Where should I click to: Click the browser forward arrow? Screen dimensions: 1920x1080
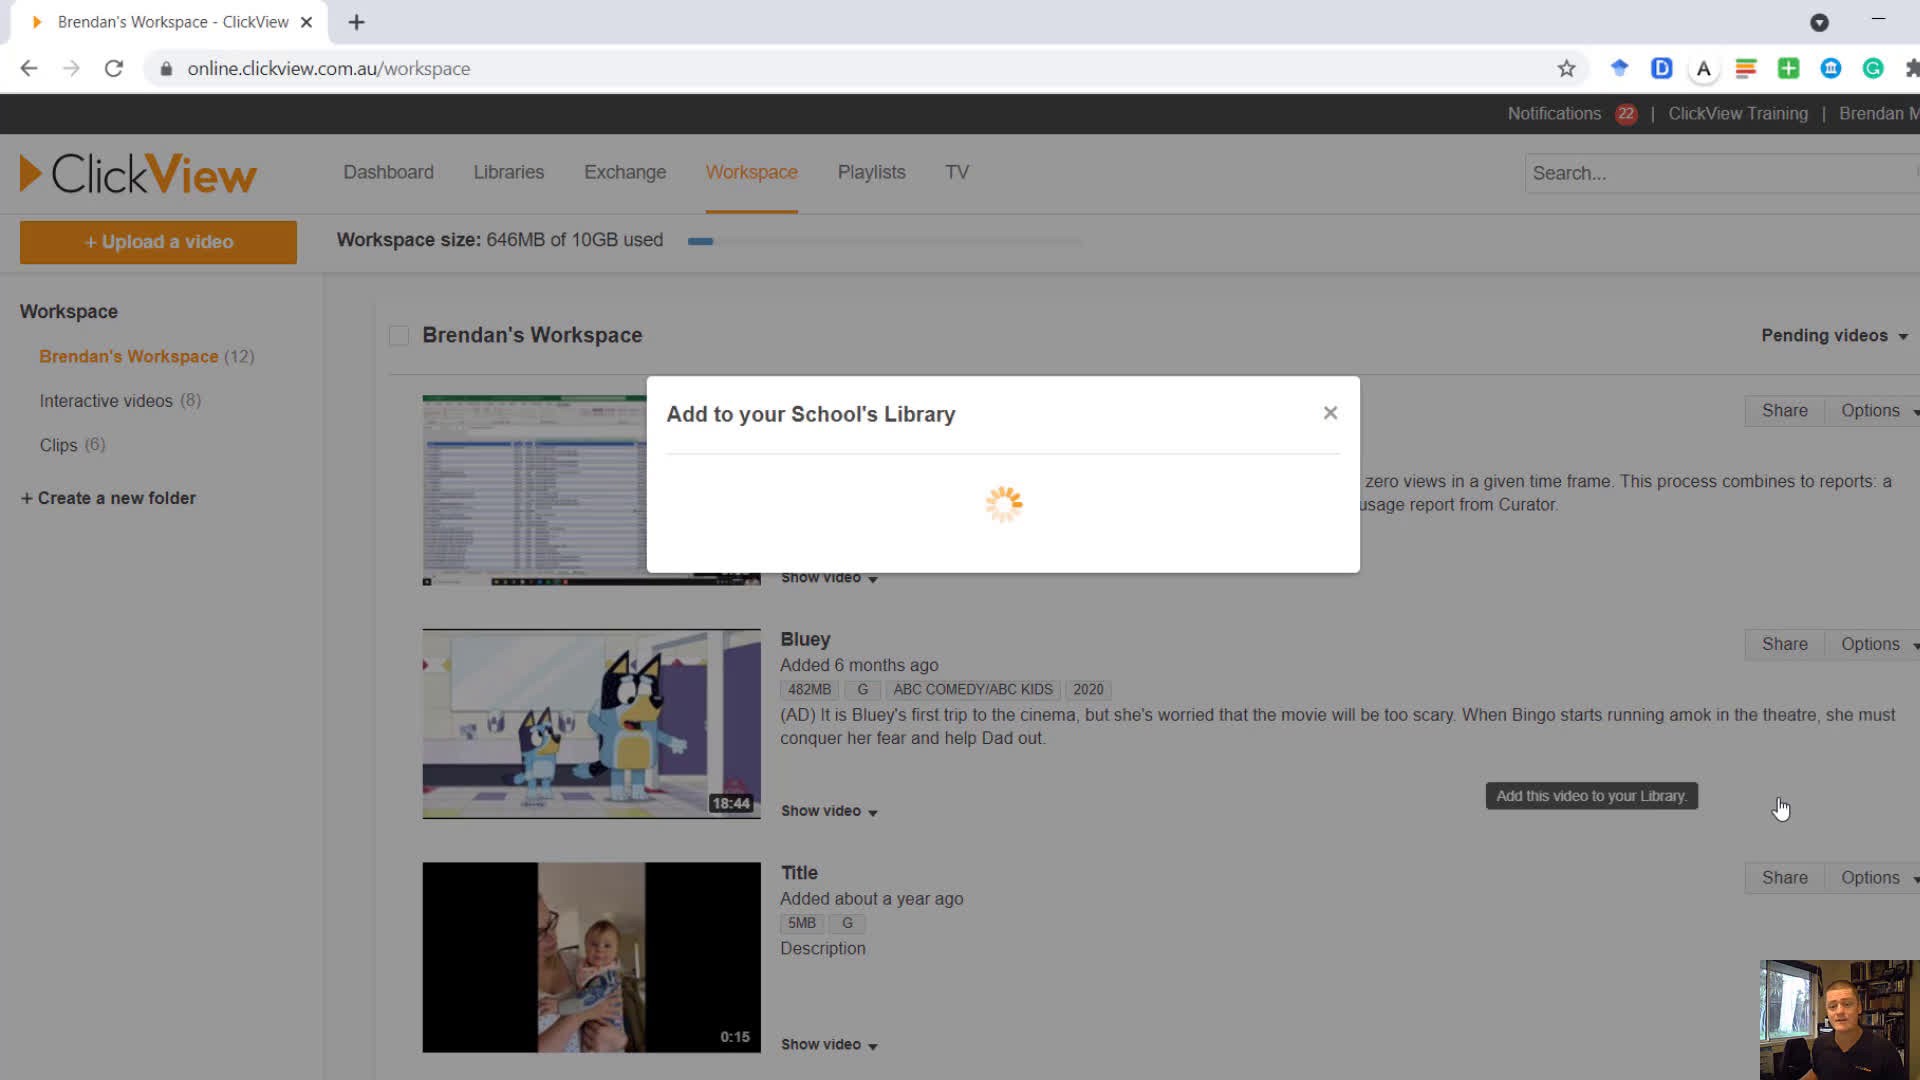(71, 68)
